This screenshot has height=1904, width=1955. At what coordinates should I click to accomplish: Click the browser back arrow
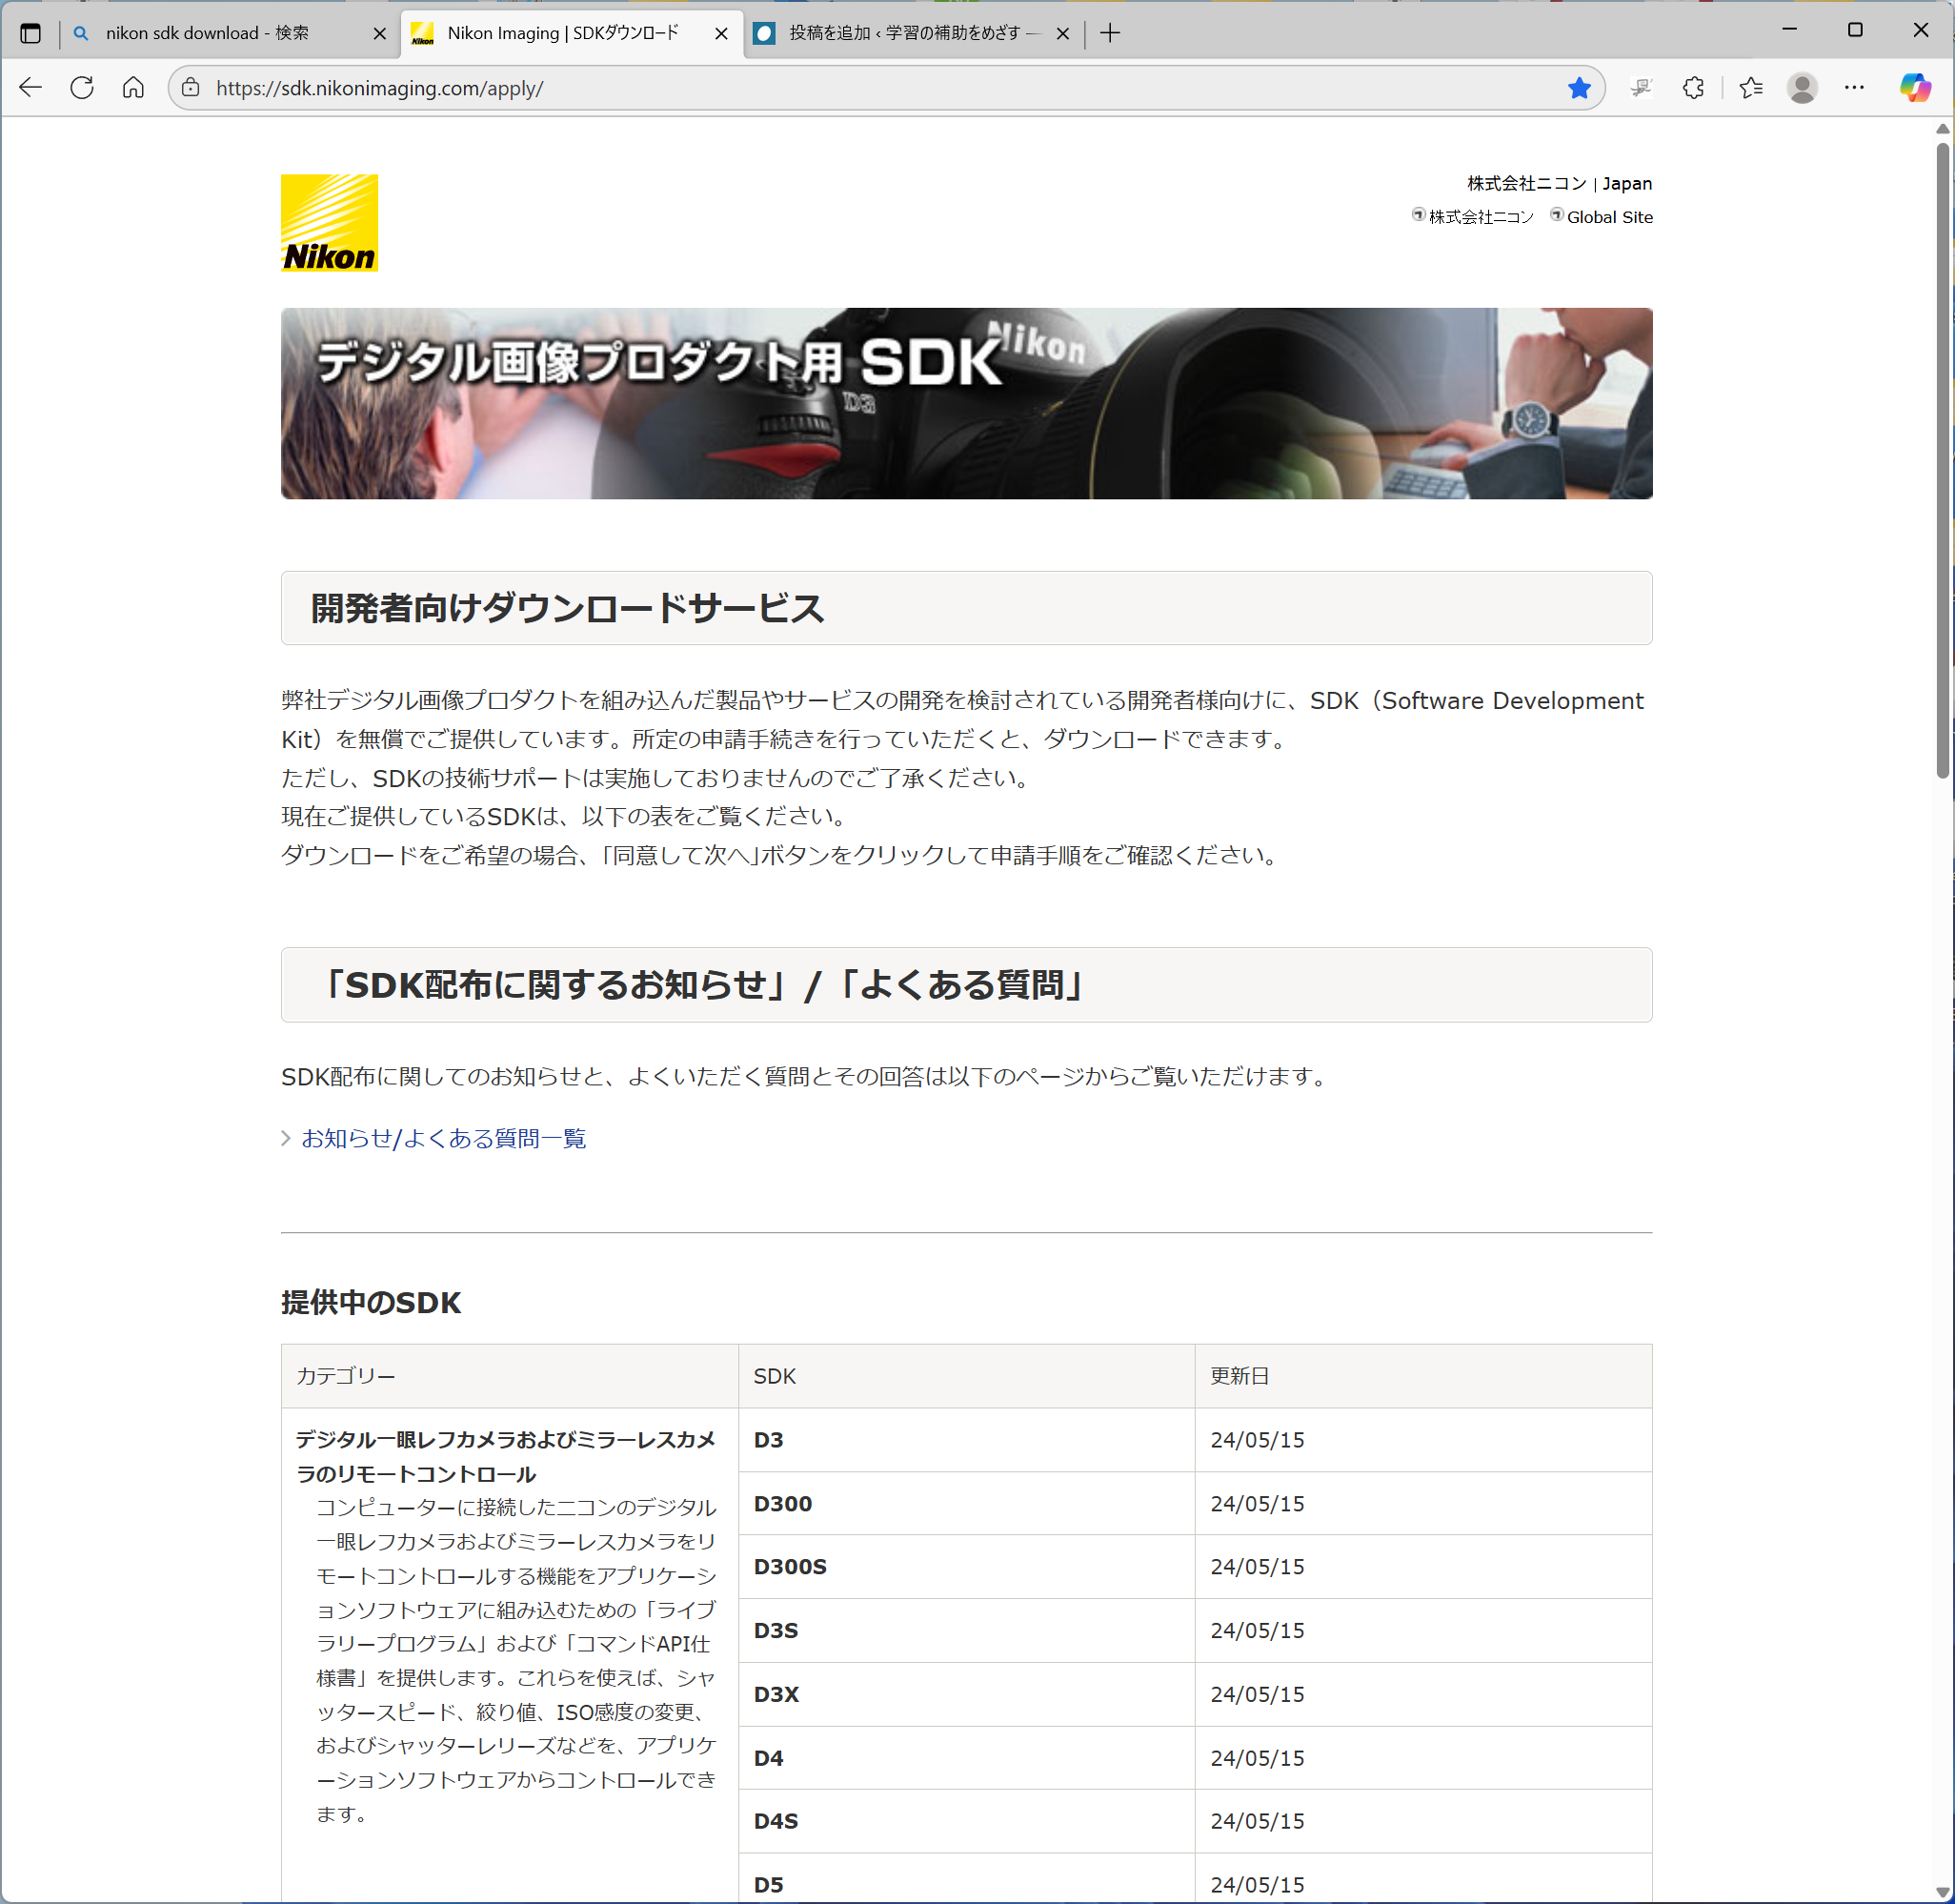[x=31, y=88]
